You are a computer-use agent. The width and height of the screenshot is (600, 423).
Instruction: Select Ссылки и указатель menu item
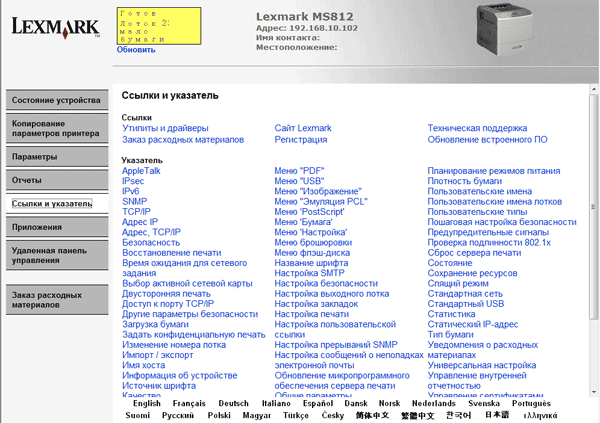click(57, 204)
